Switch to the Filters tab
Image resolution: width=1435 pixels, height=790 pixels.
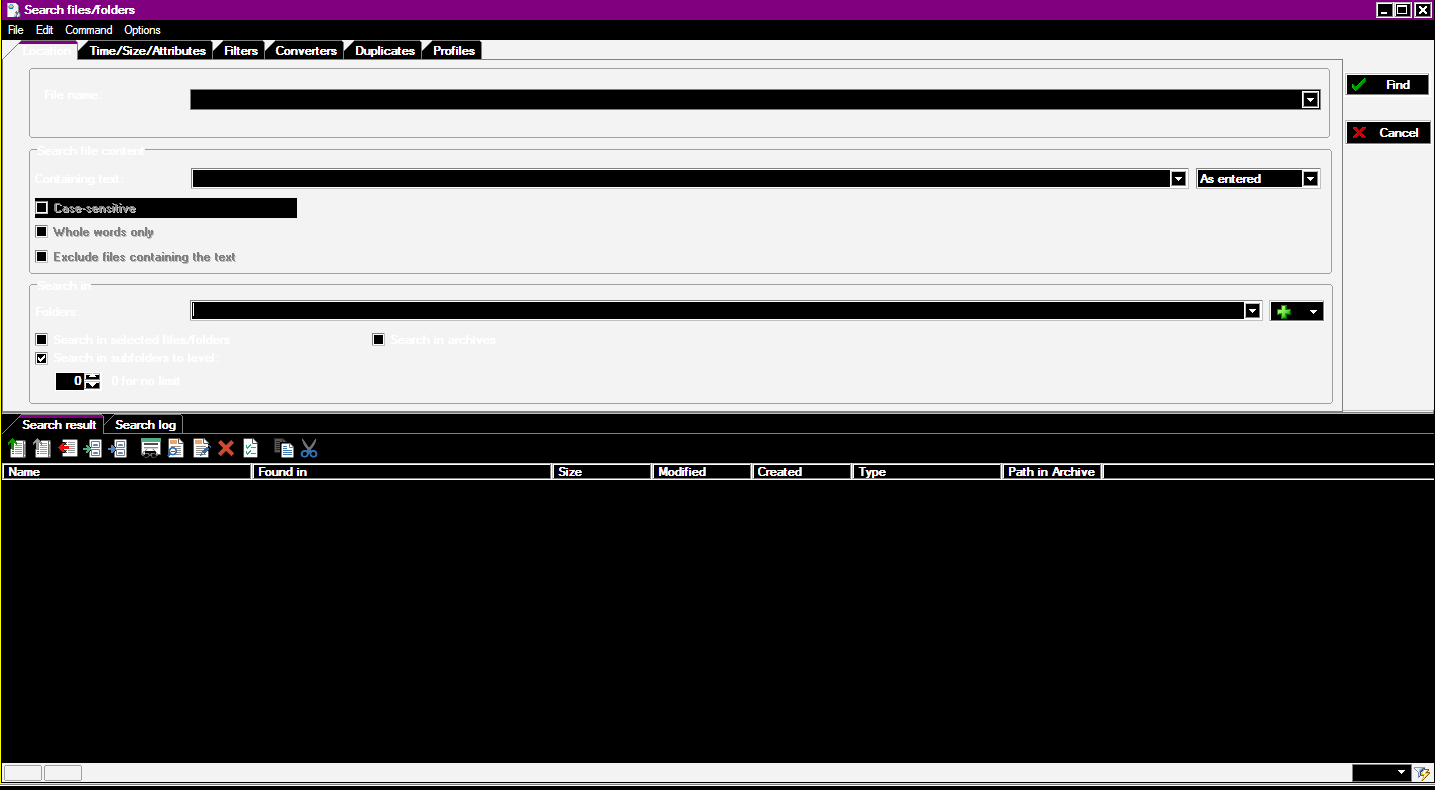(240, 50)
